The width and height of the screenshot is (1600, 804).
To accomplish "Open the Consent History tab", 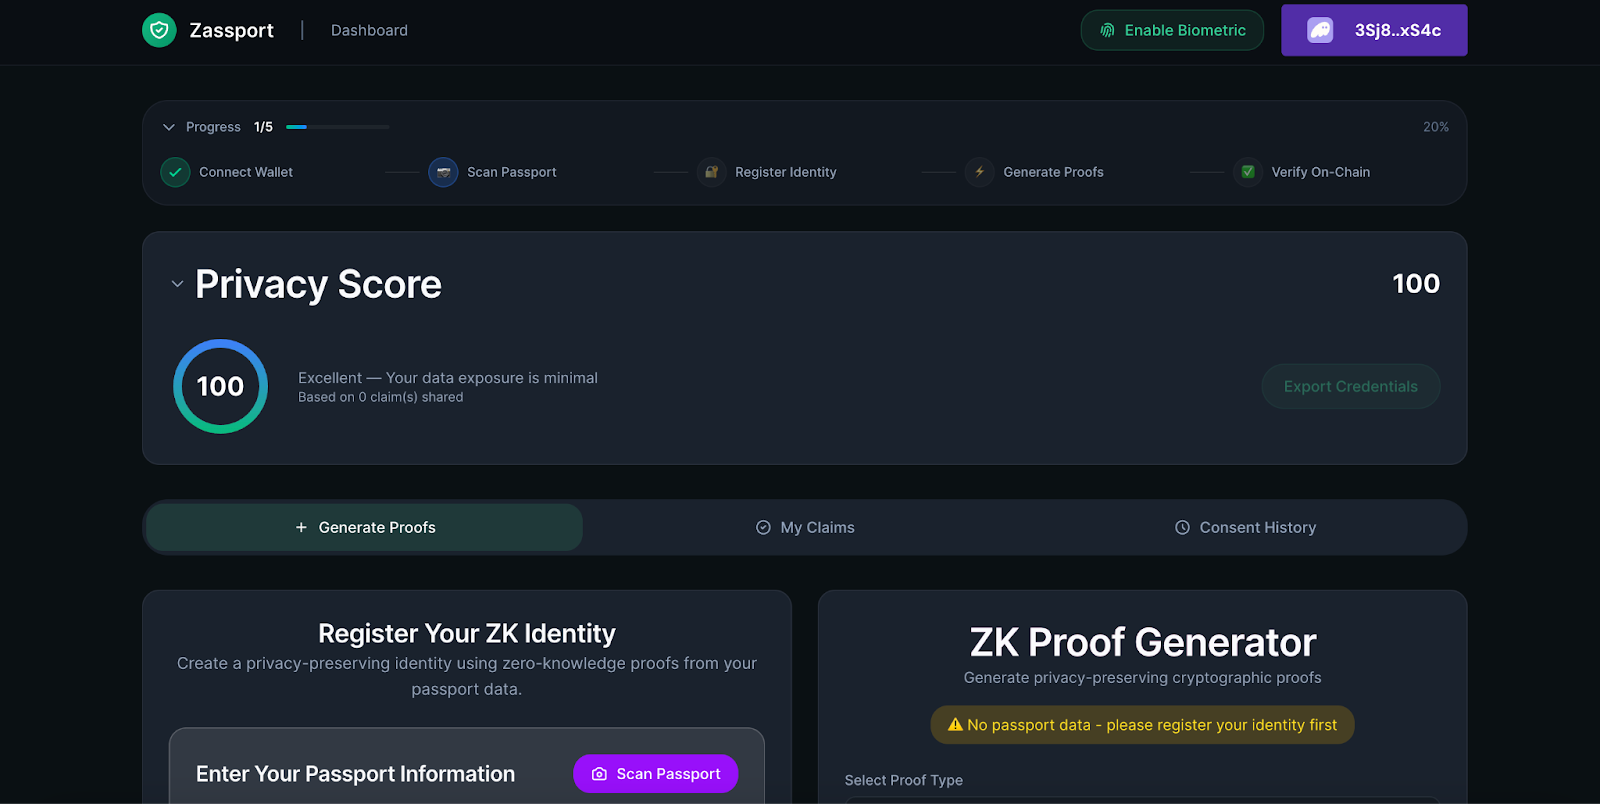I will (x=1245, y=527).
